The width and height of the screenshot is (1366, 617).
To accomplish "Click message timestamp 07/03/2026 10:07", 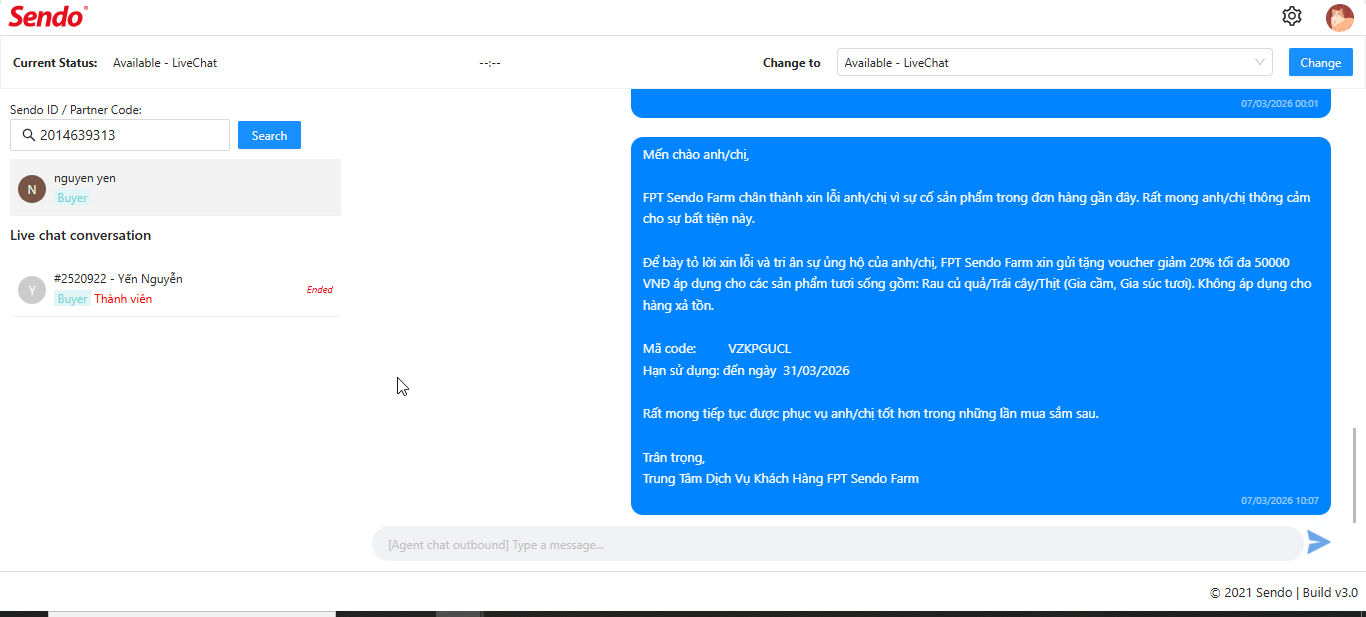I will (x=1280, y=500).
